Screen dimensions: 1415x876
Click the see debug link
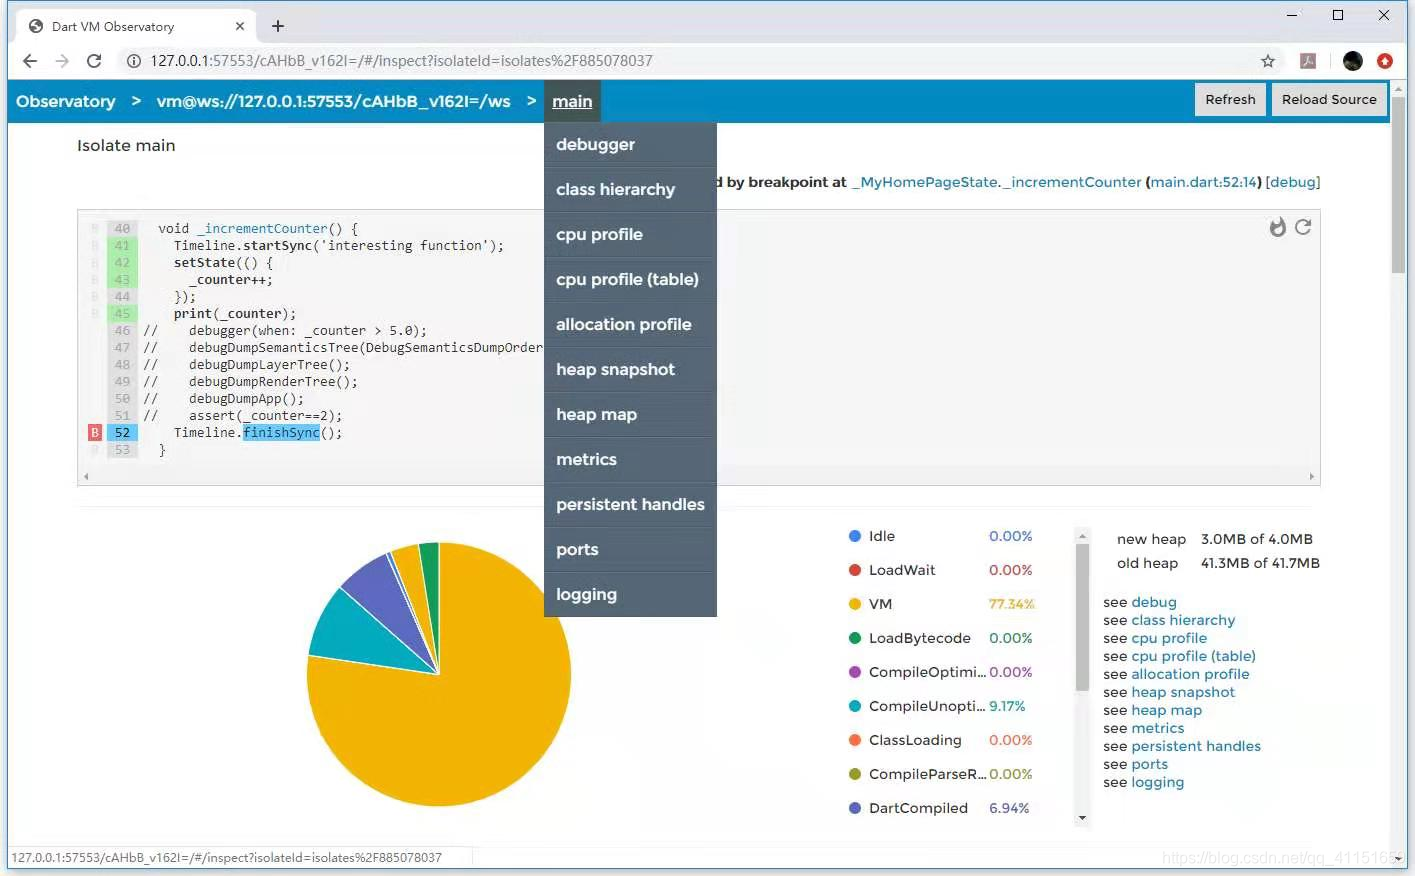point(1154,602)
